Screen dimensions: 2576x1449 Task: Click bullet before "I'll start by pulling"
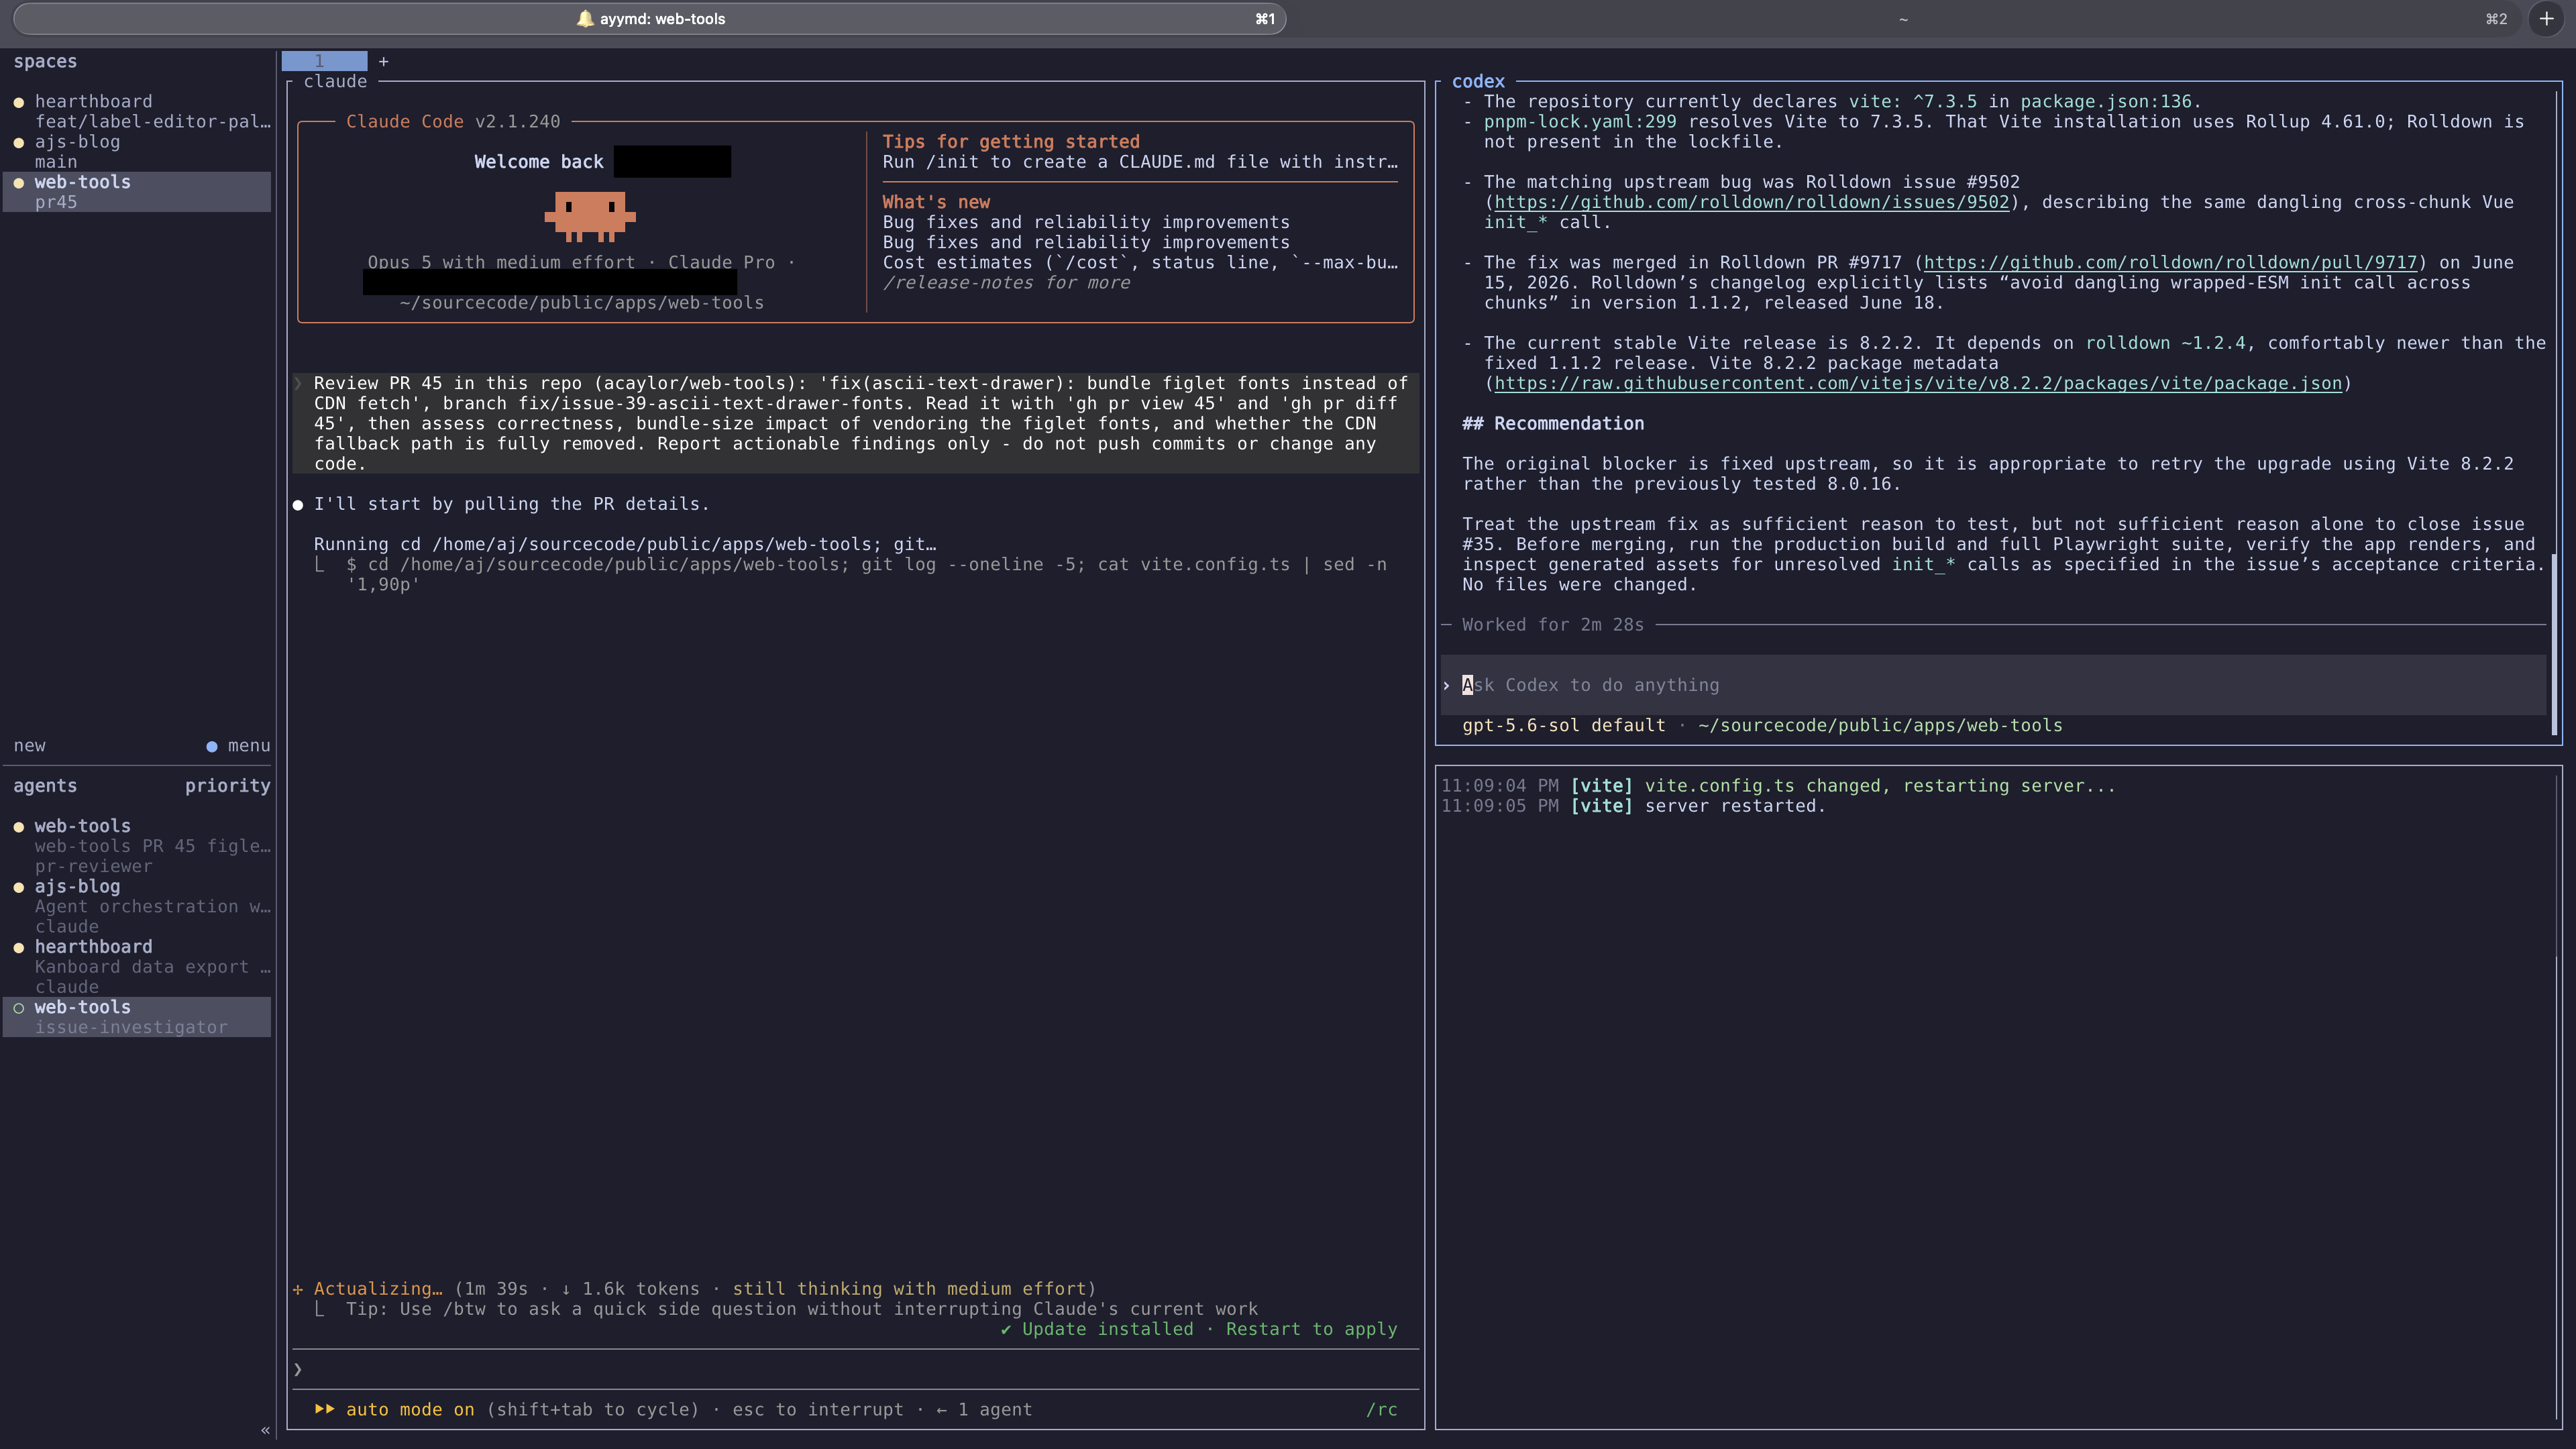[x=298, y=505]
